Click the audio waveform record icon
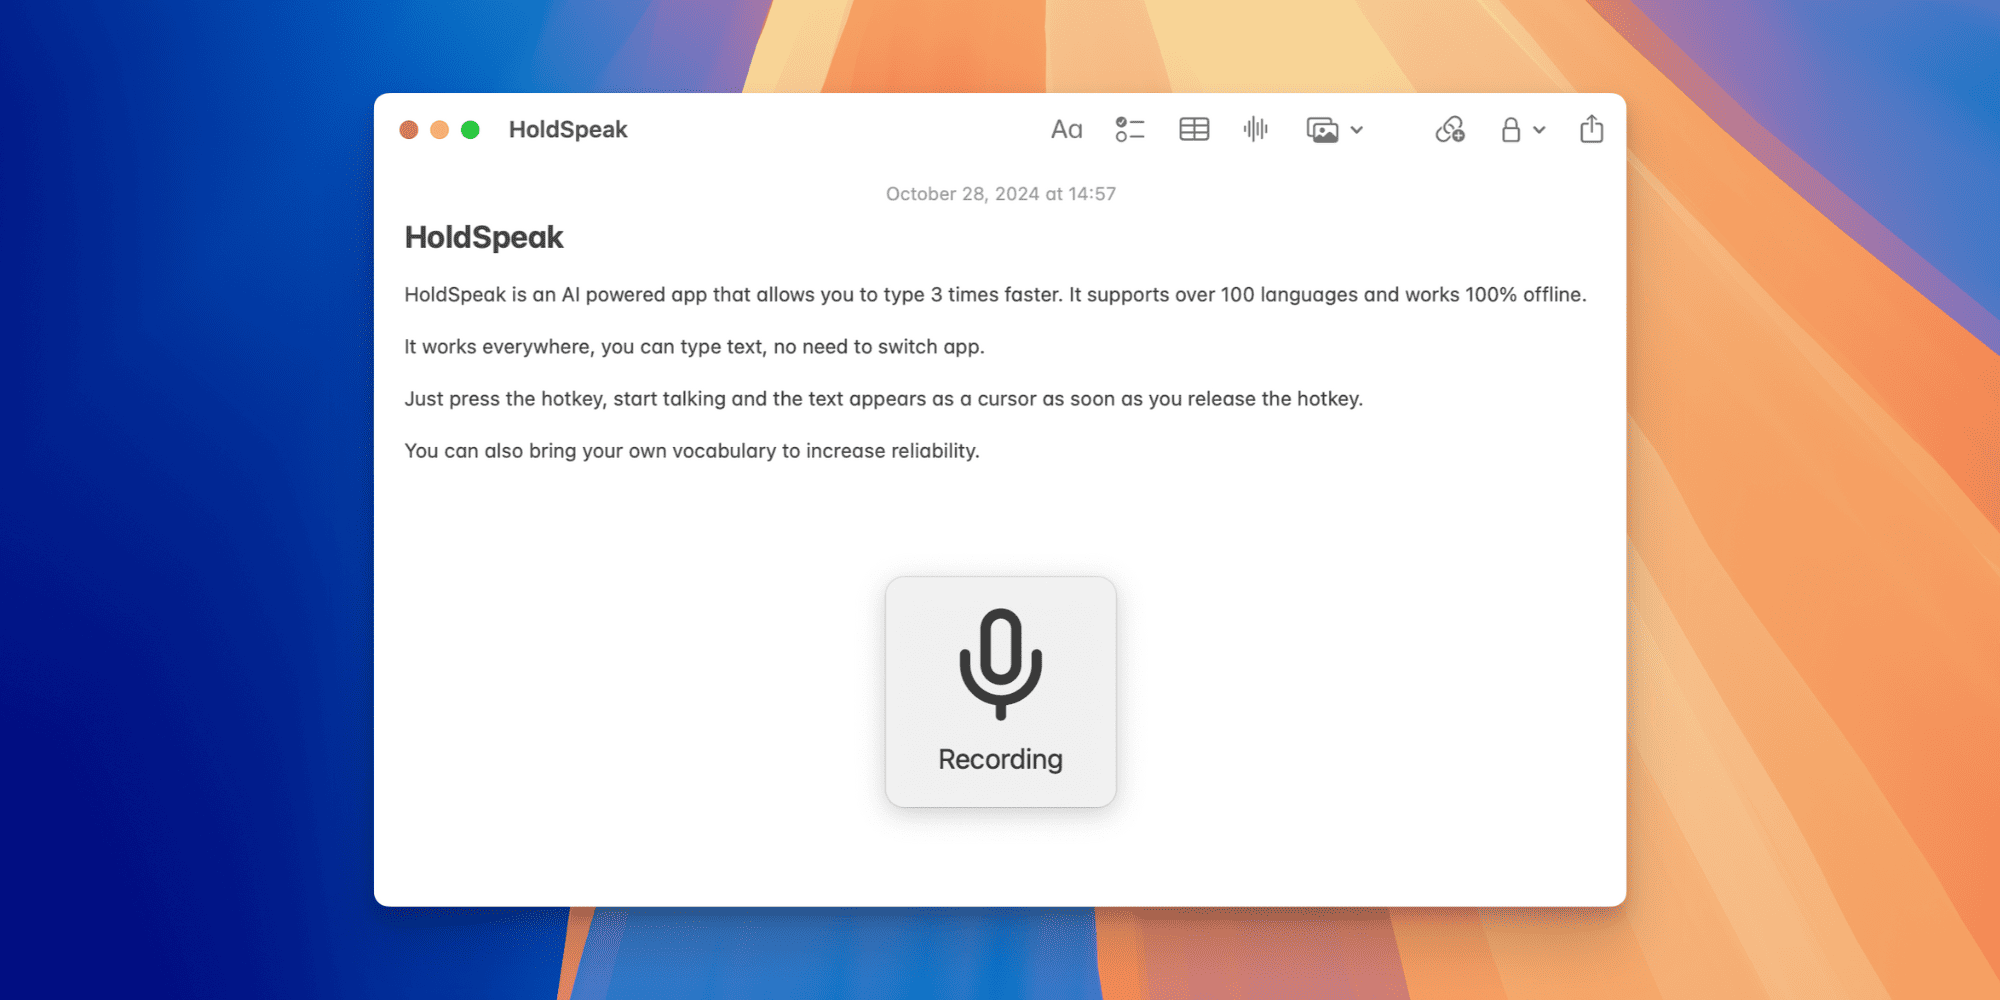The height and width of the screenshot is (1000, 2000). [x=1256, y=130]
